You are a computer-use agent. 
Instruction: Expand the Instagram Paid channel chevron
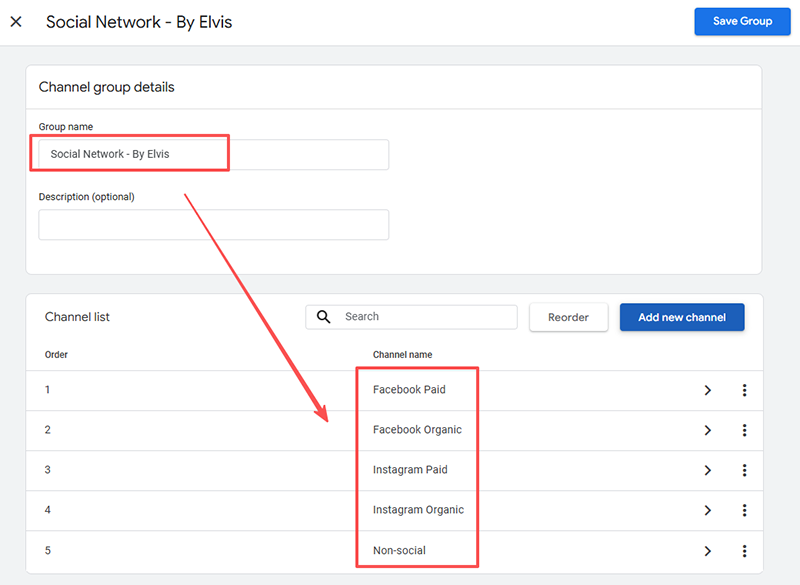(x=707, y=470)
